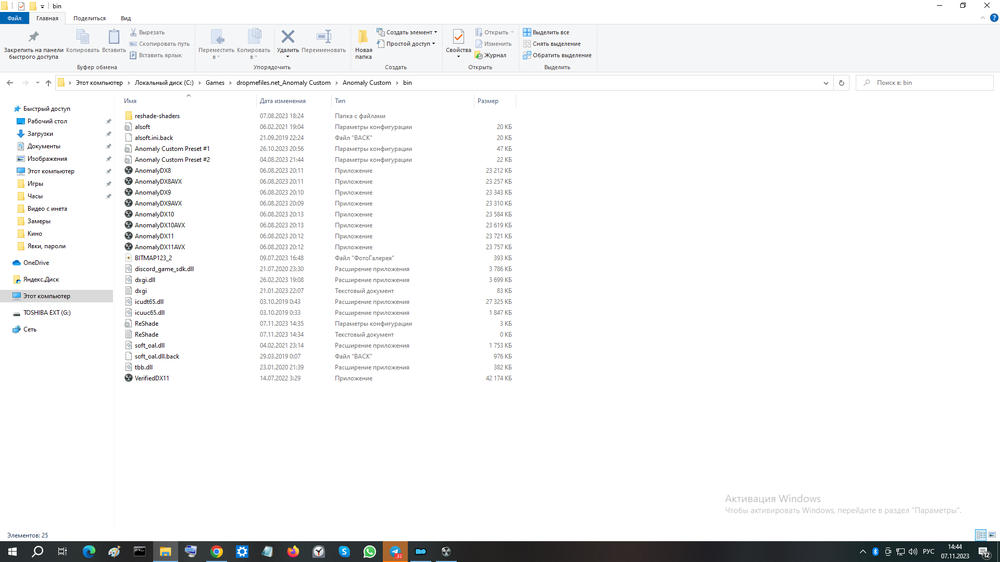Refresh the current folder view
This screenshot has width=1000, height=562.
click(842, 83)
